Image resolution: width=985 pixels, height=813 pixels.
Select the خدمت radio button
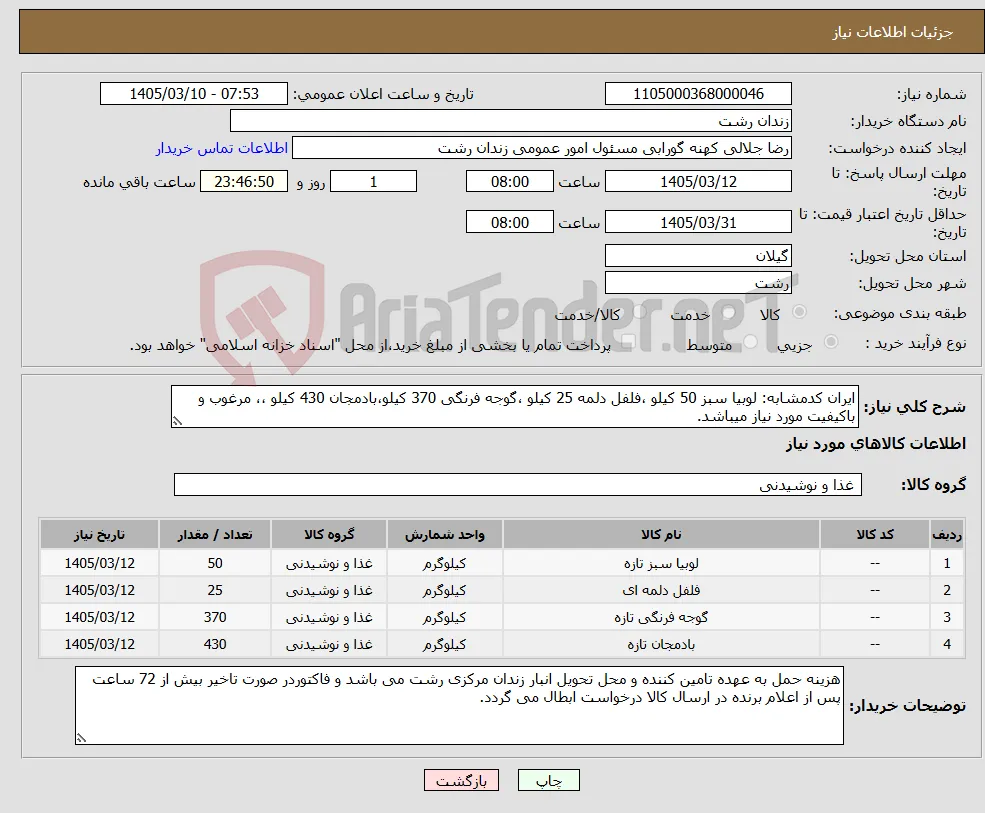pyautogui.click(x=728, y=312)
